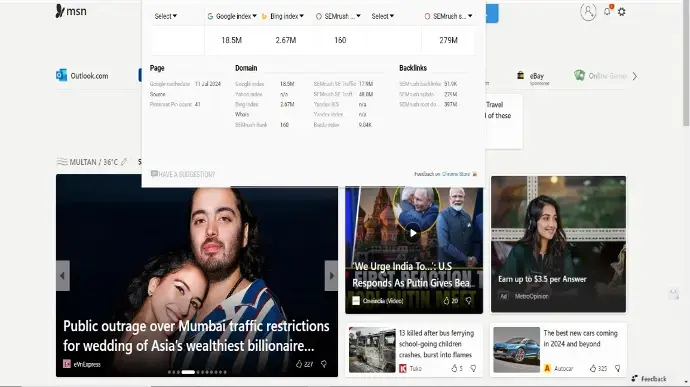This screenshot has height=387, width=690.
Task: Open the Outlook.com shortcut
Action: tap(82, 76)
